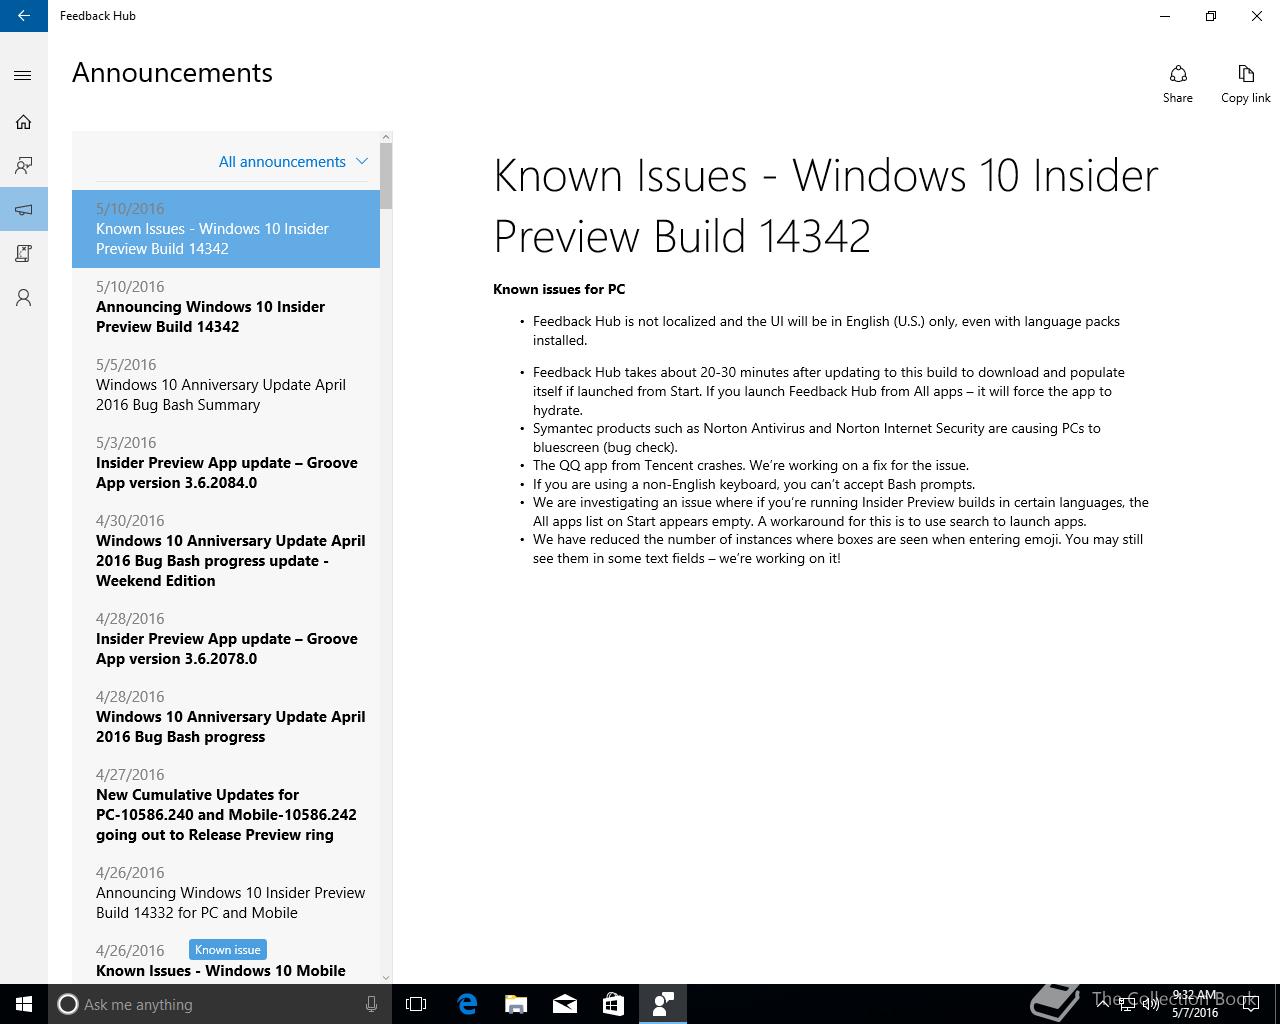Open the Feedback section icon
Screen dimensions: 1280x1024
[x=24, y=166]
